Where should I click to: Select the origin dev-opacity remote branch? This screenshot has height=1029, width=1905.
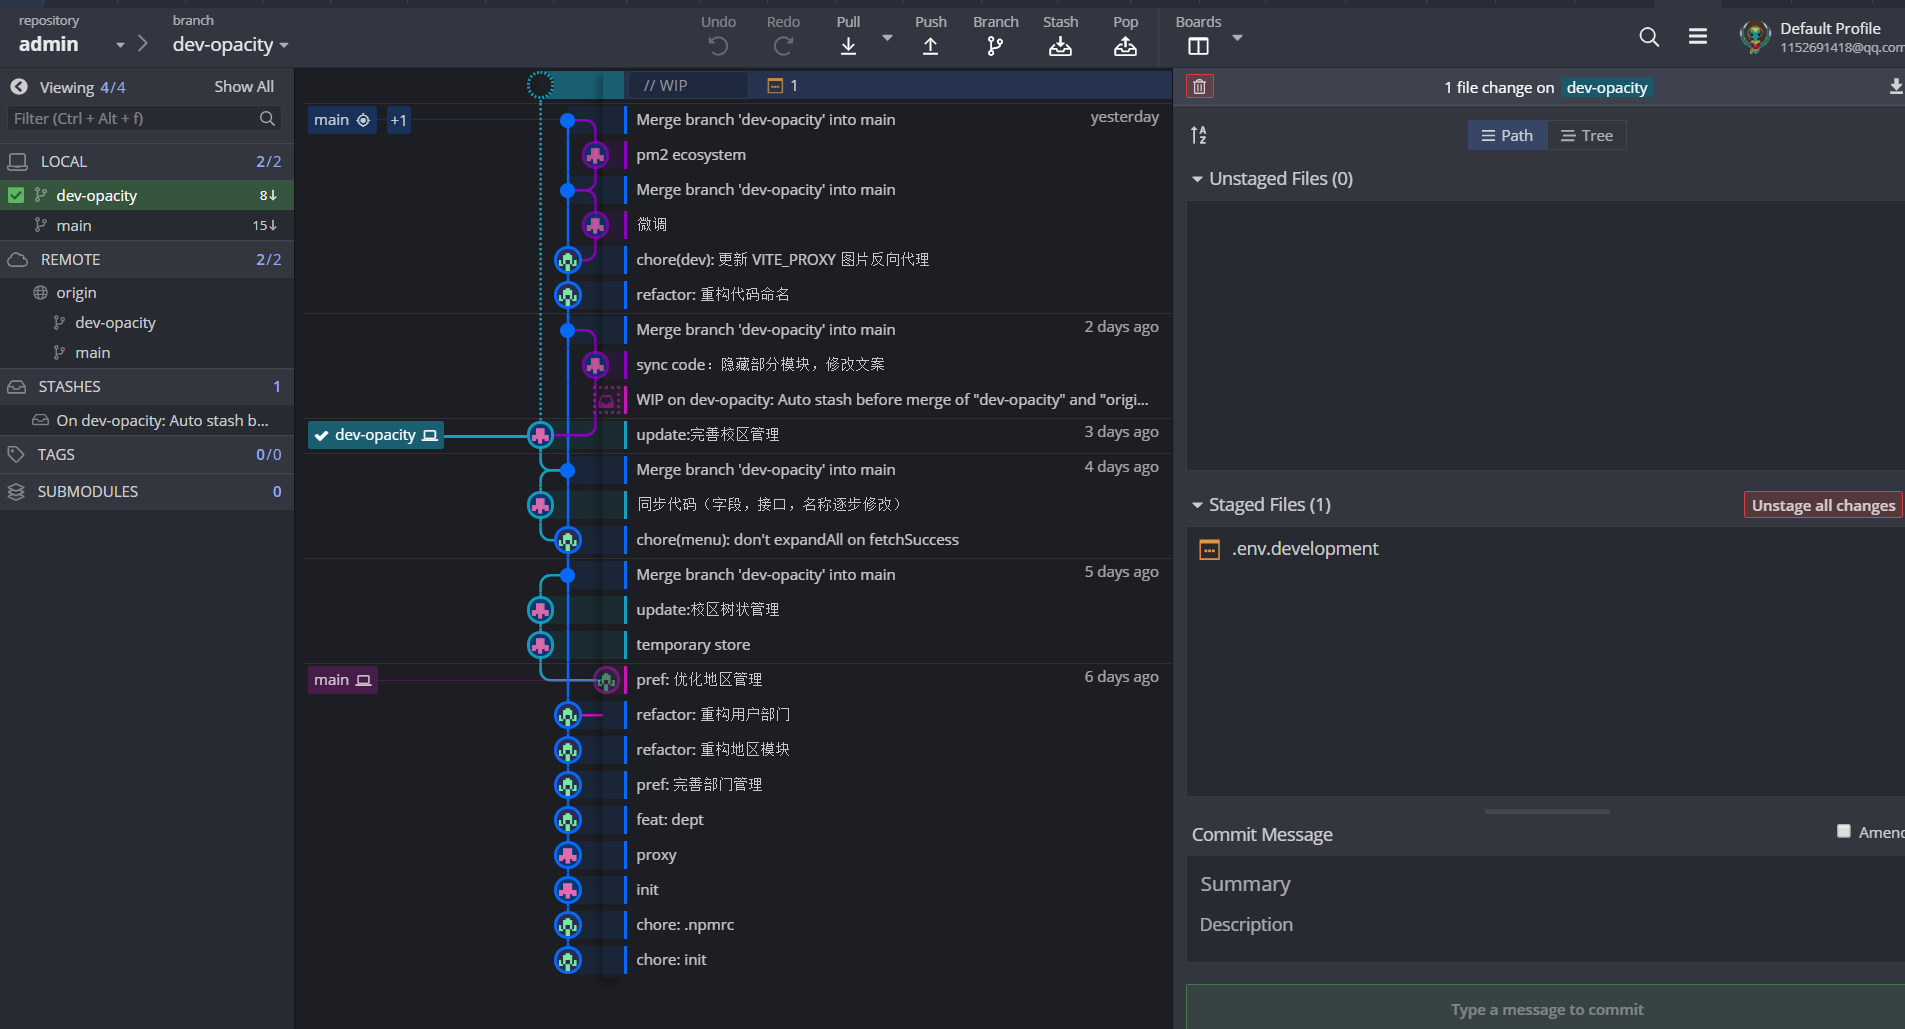pos(147,322)
